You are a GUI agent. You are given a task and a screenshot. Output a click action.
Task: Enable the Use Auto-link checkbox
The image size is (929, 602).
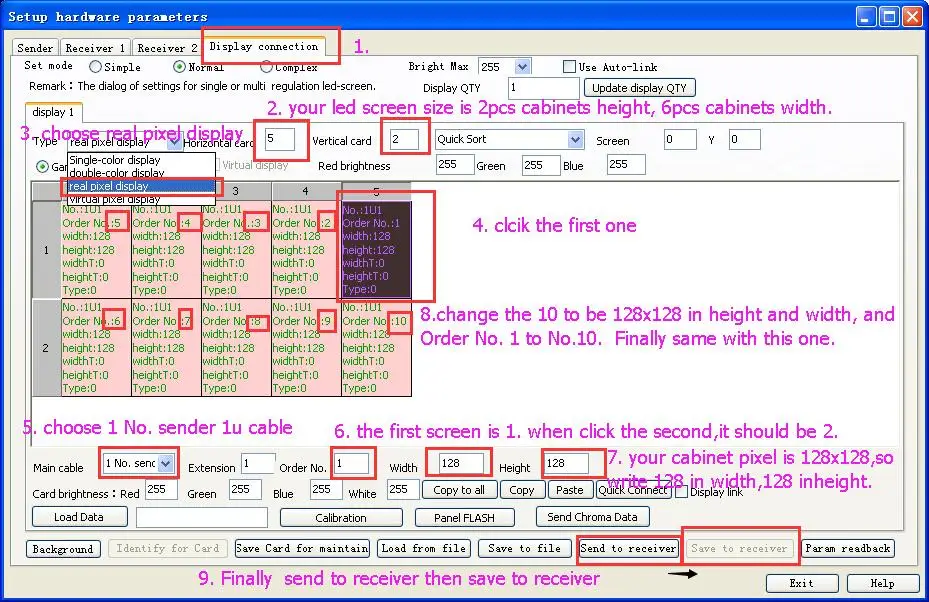(568, 67)
